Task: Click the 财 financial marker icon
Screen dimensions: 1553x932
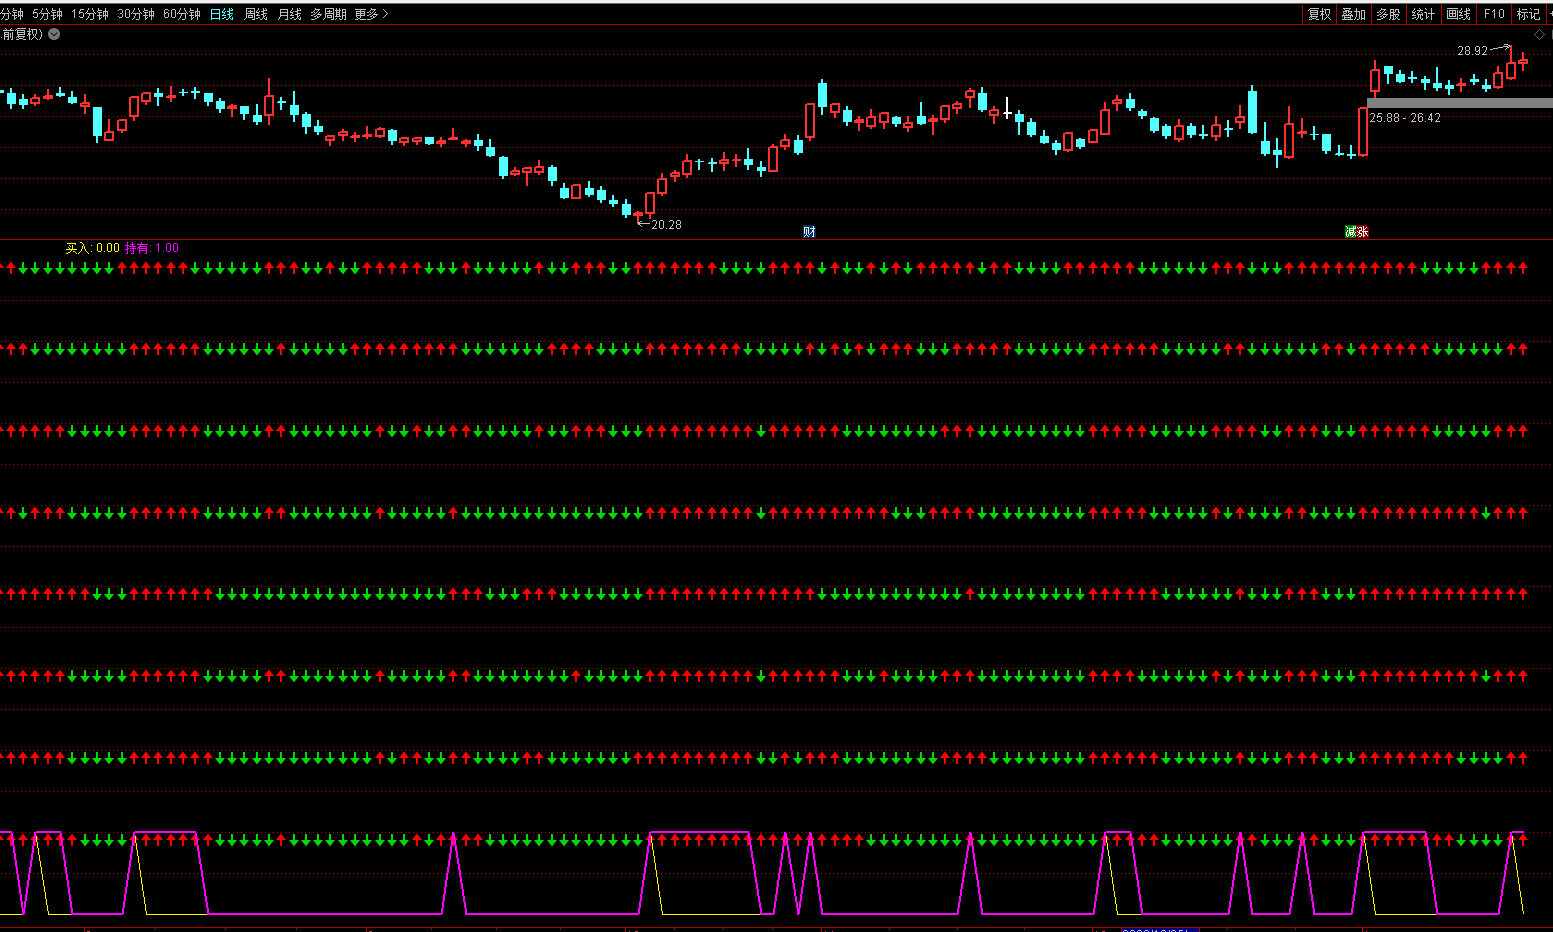Action: (x=809, y=232)
